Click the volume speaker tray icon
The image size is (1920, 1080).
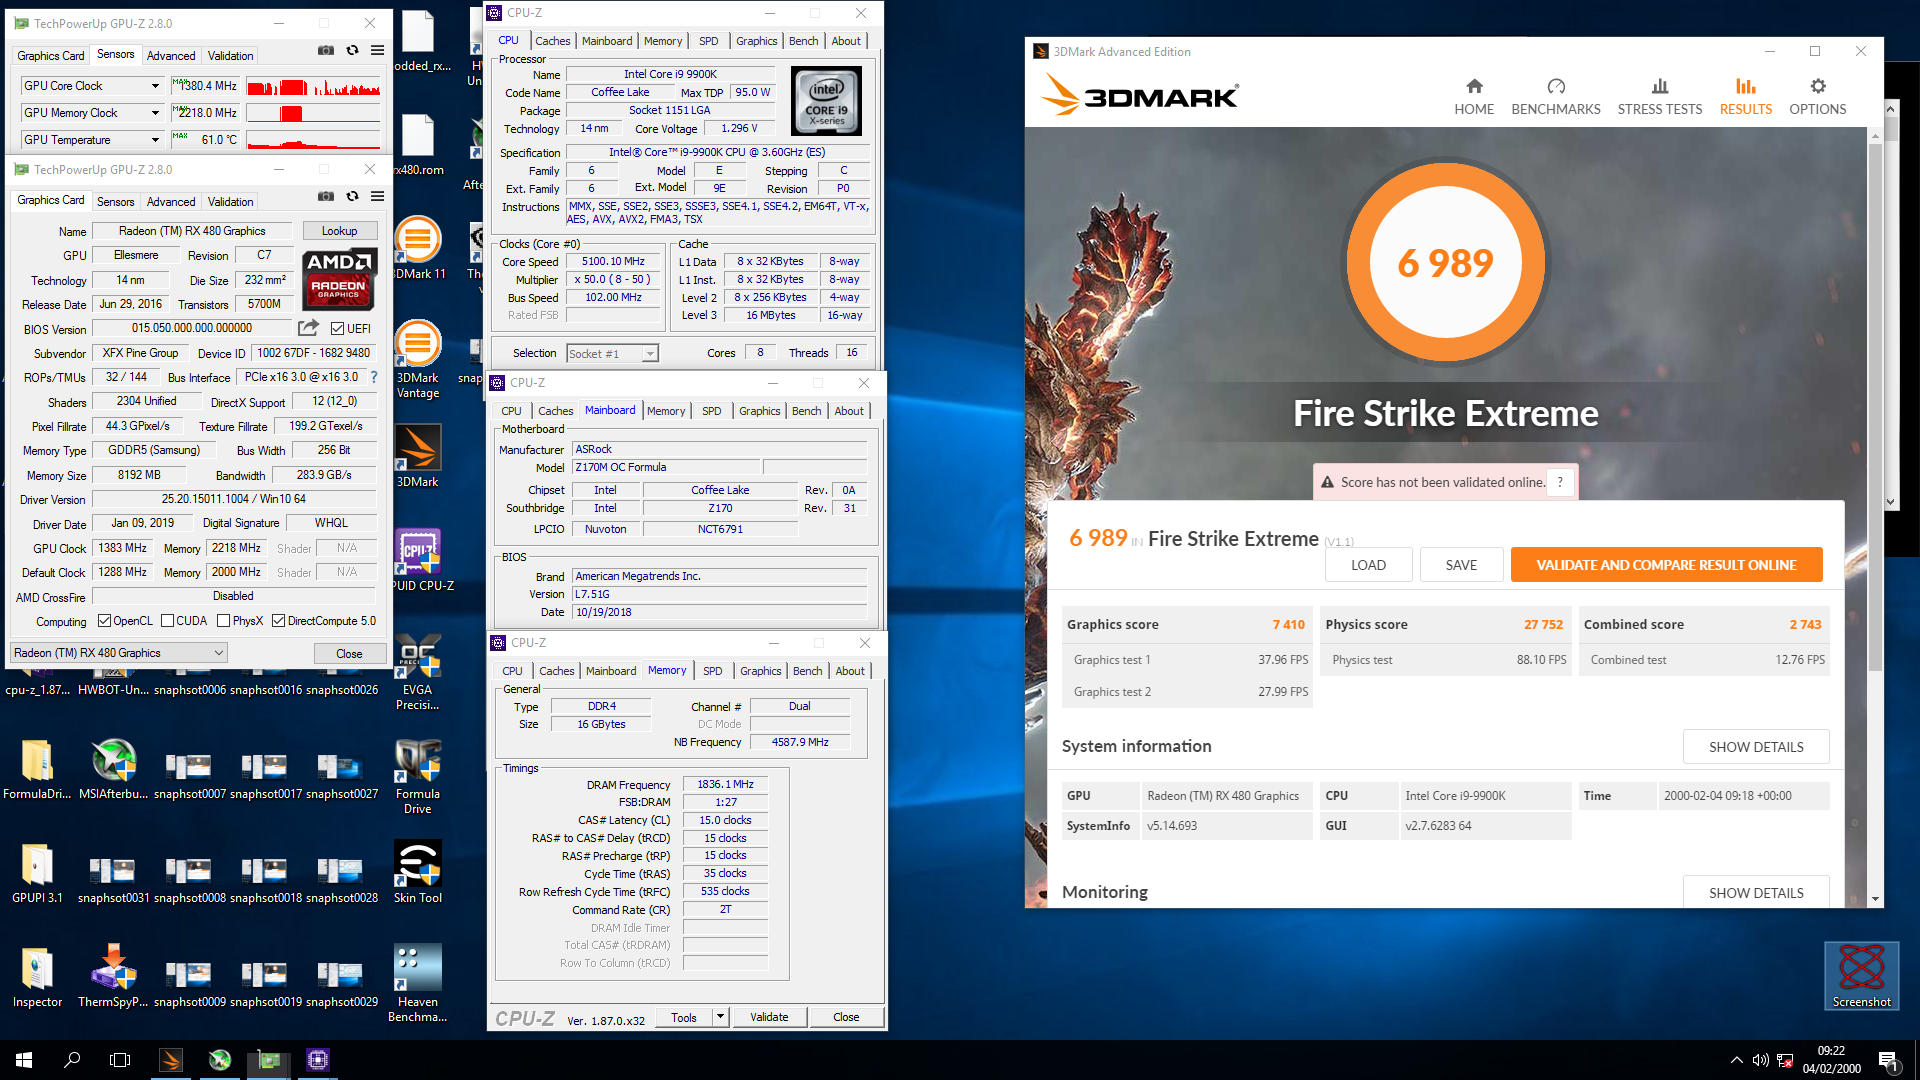coord(1761,1060)
